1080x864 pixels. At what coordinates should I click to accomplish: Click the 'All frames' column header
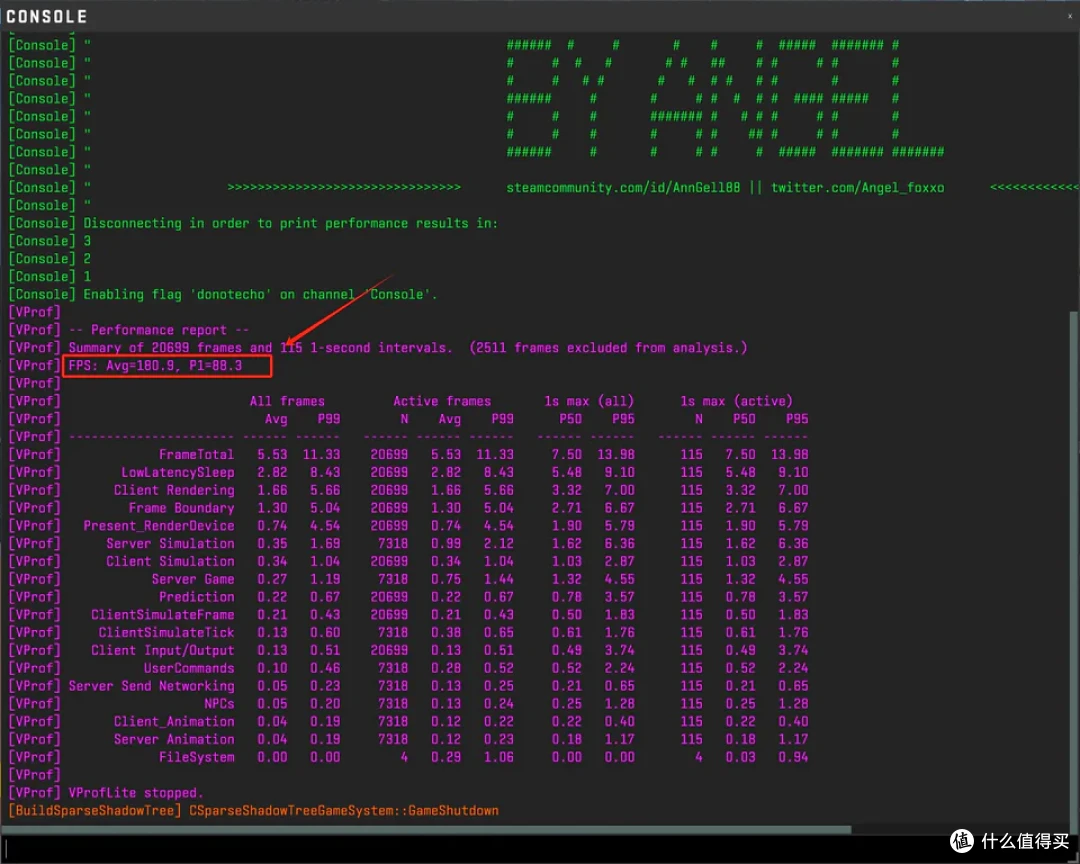(287, 402)
